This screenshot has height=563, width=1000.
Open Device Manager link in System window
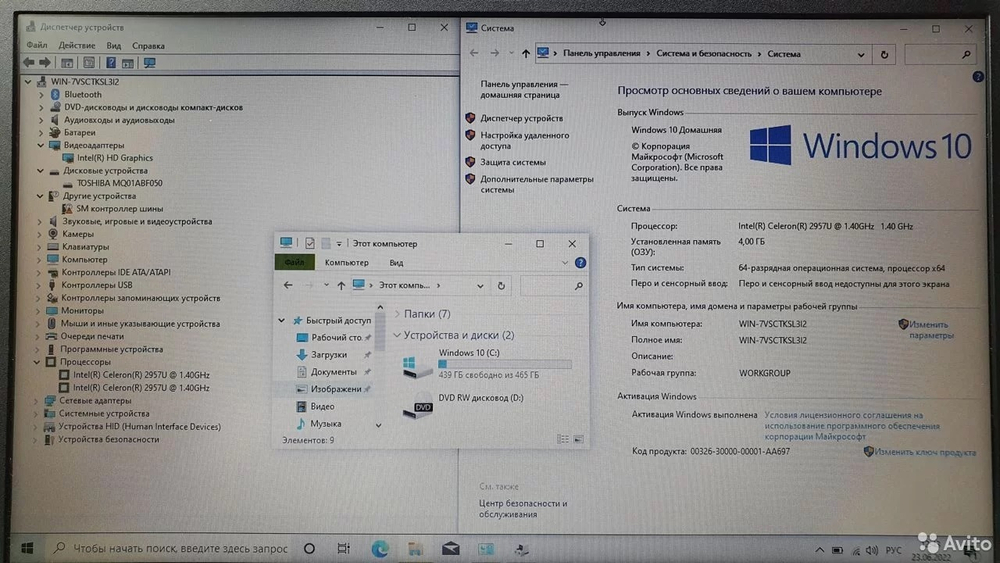click(521, 118)
